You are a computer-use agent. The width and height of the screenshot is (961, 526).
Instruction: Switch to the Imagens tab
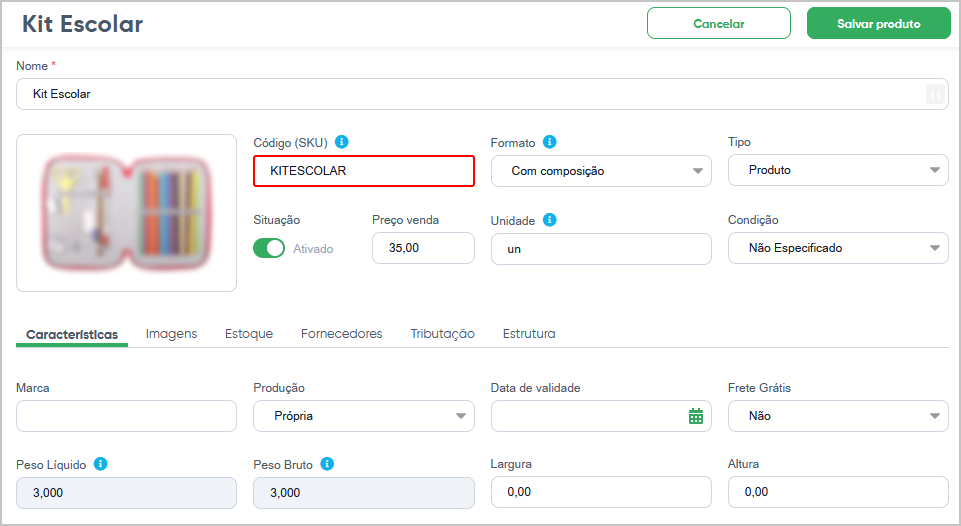[172, 334]
